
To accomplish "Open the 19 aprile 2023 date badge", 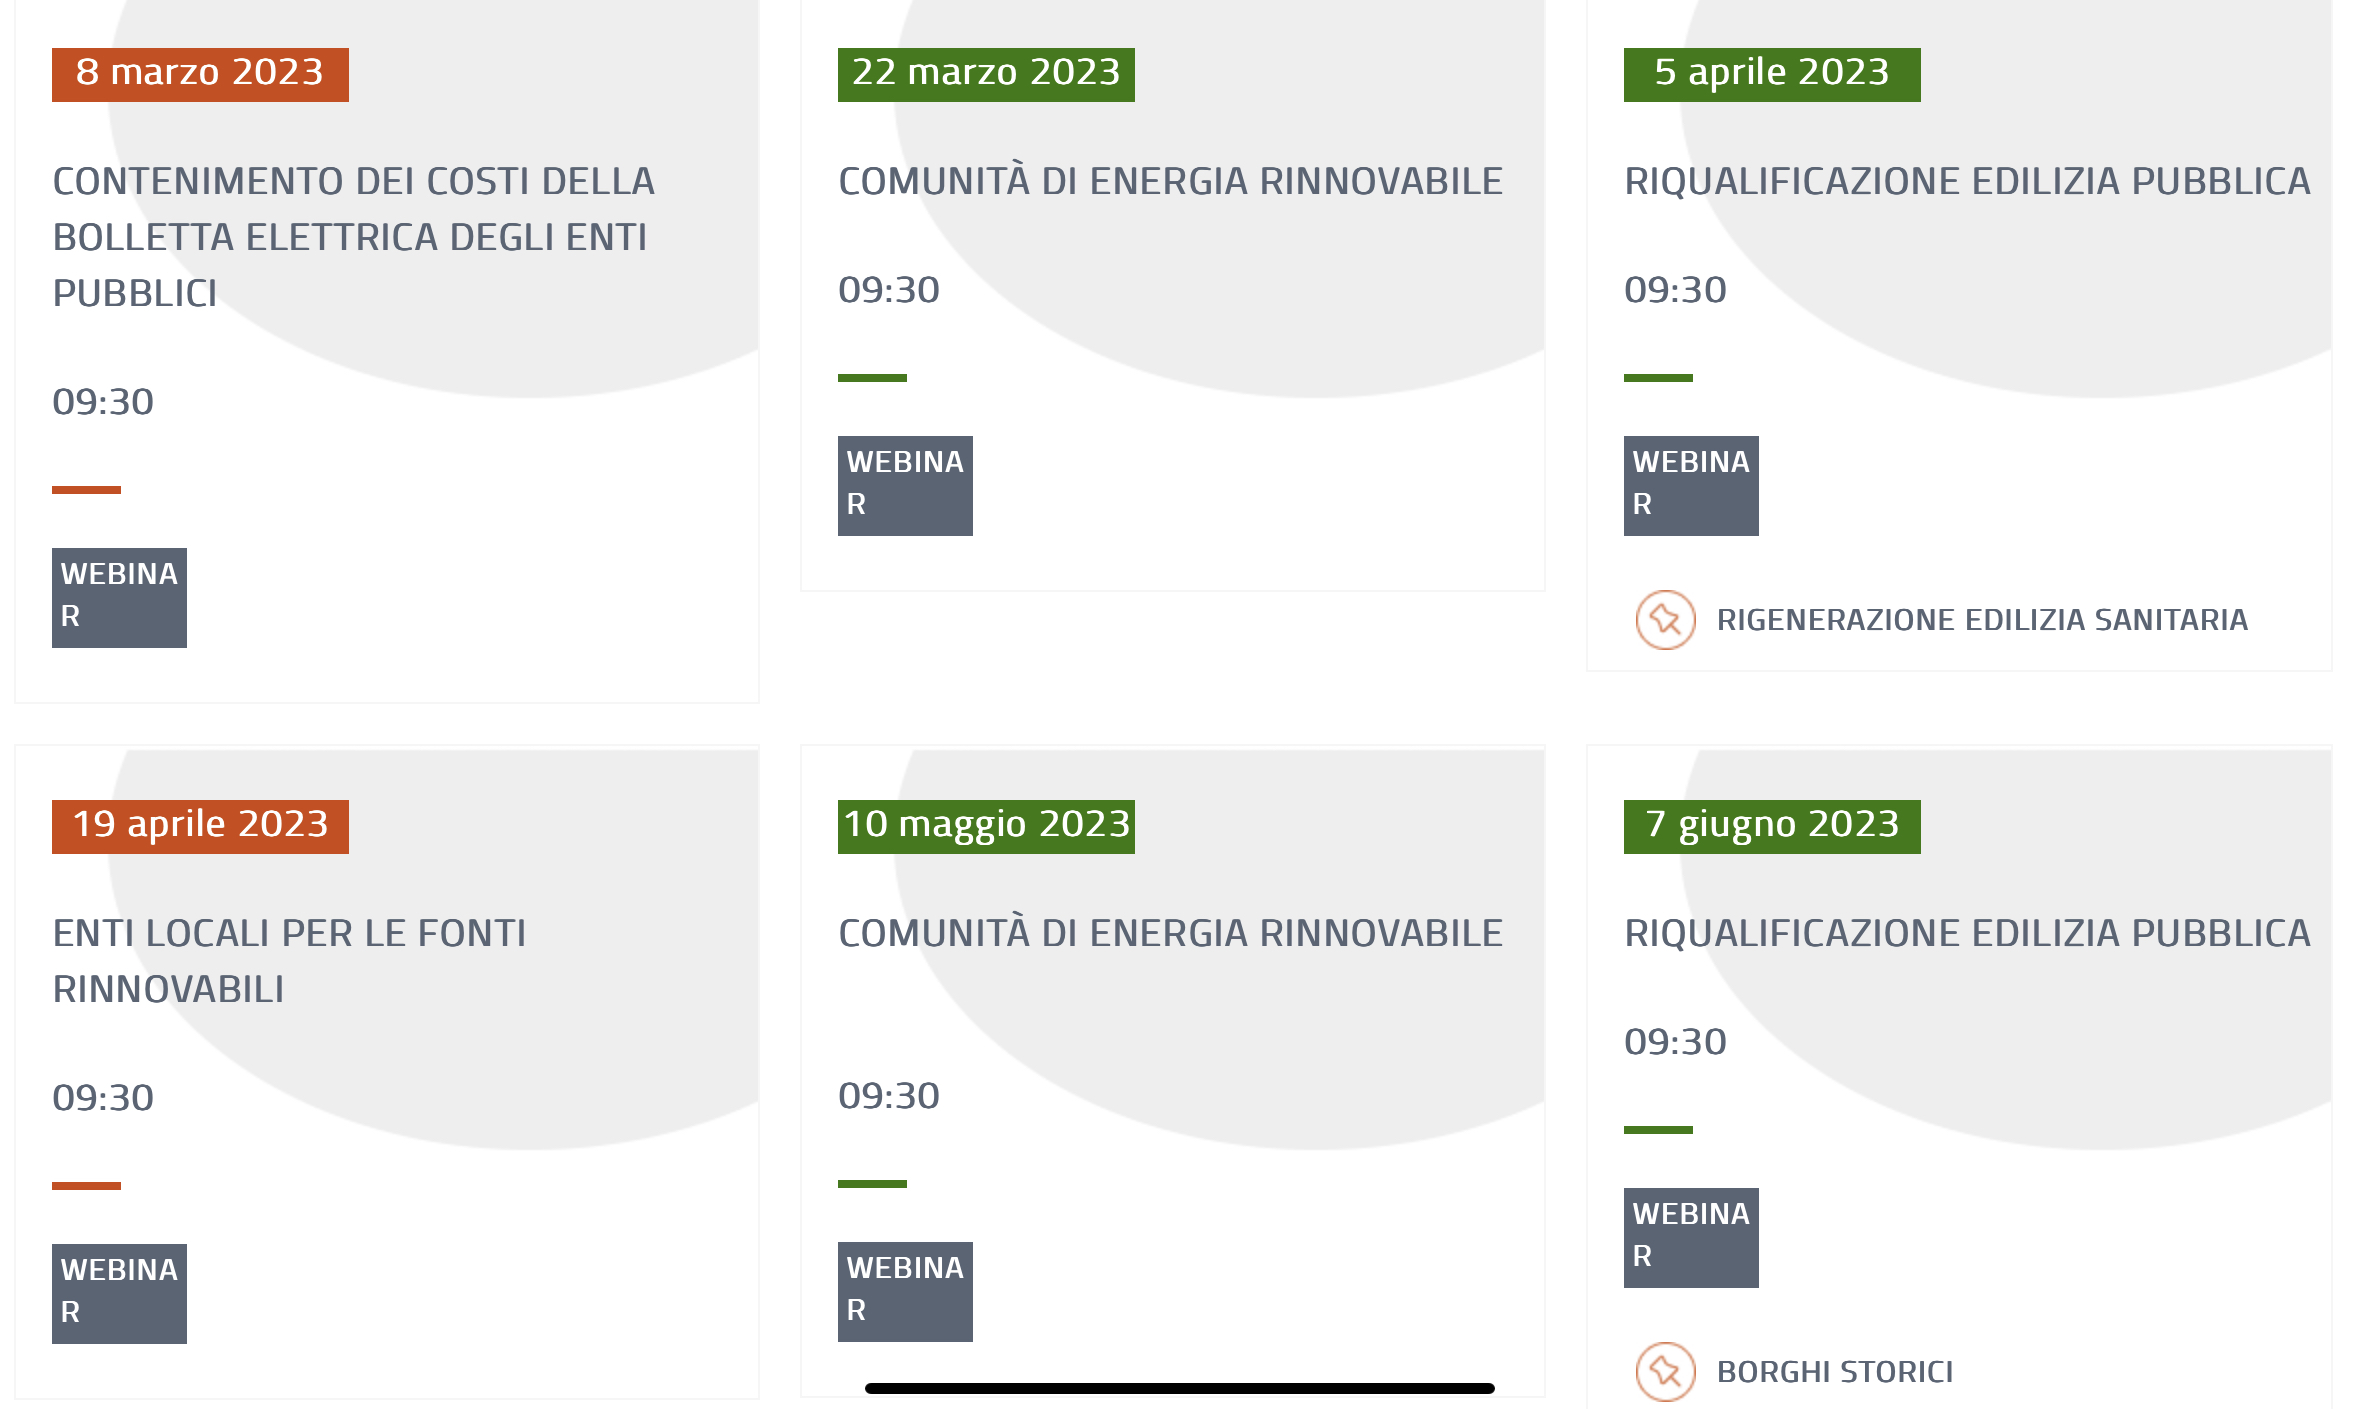I will click(200, 826).
